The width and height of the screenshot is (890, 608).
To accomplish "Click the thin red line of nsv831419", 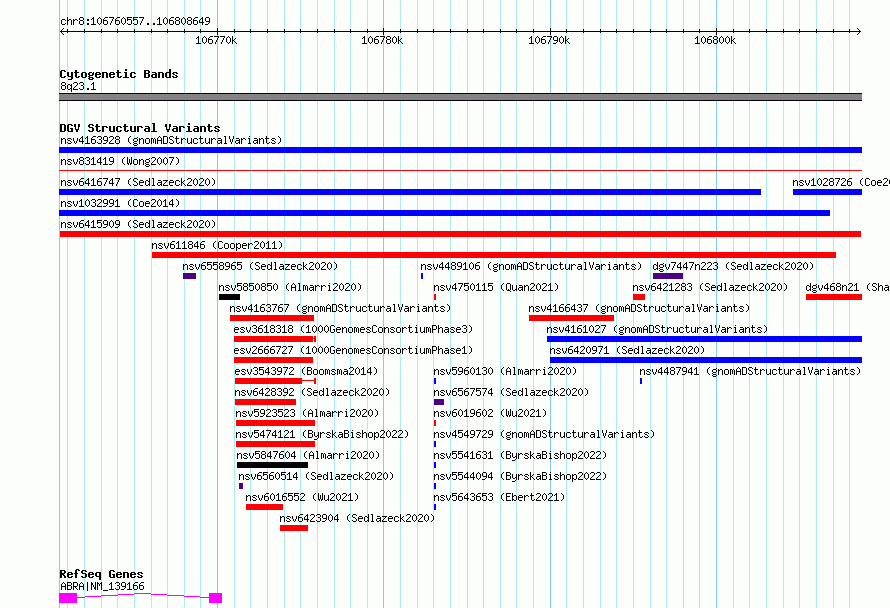I will coord(460,170).
